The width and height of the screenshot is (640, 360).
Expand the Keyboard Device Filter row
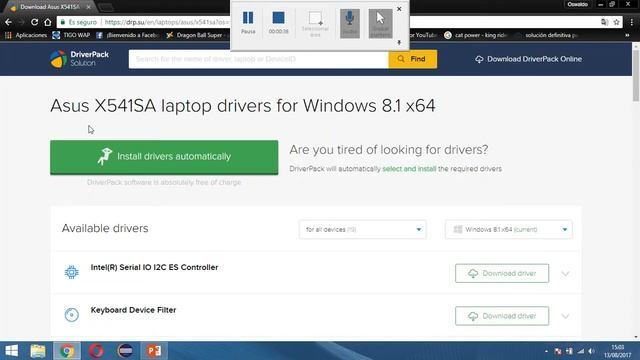coord(565,316)
